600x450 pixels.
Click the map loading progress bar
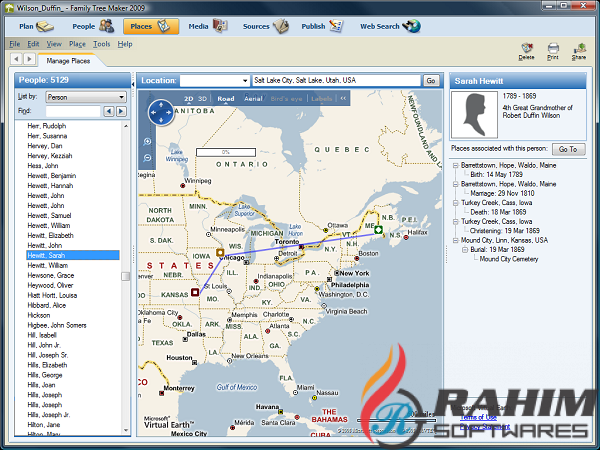(226, 152)
